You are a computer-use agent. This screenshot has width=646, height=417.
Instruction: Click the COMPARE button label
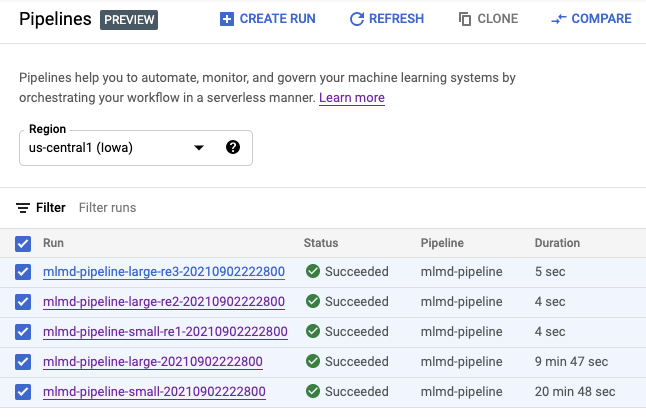(601, 19)
